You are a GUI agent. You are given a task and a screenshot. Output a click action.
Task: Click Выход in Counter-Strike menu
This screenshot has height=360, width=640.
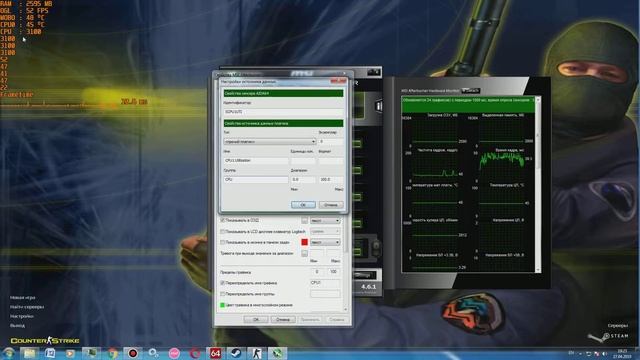pyautogui.click(x=17, y=326)
